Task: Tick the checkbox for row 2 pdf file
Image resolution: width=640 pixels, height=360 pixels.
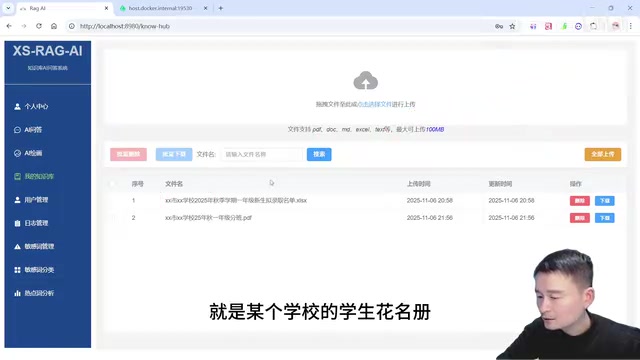Action: pos(113,218)
